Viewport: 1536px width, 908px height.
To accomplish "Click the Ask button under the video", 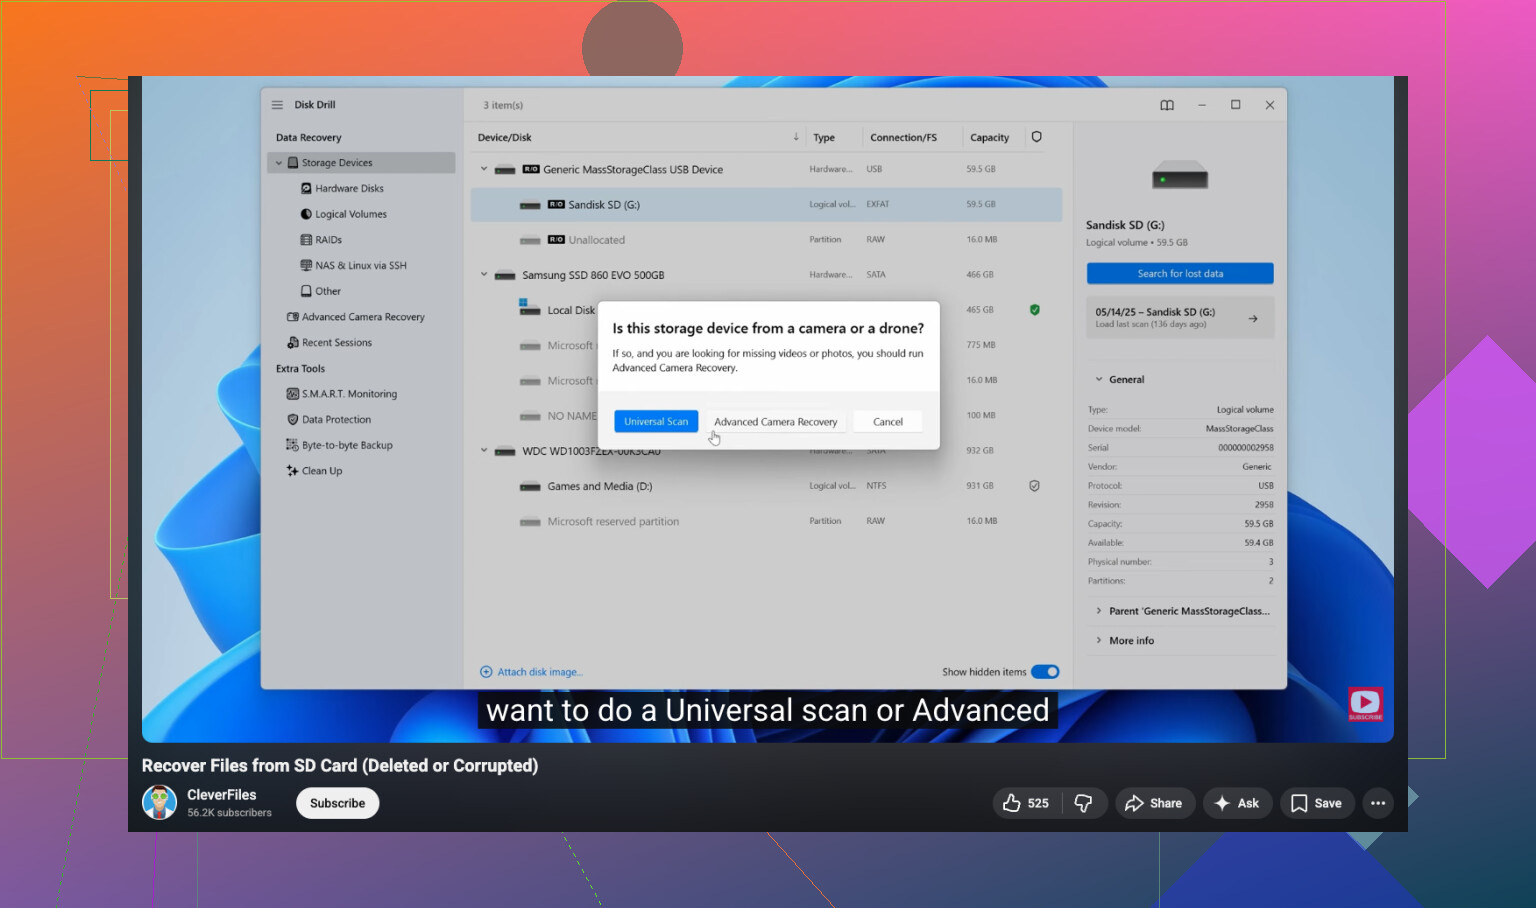I will pos(1237,803).
